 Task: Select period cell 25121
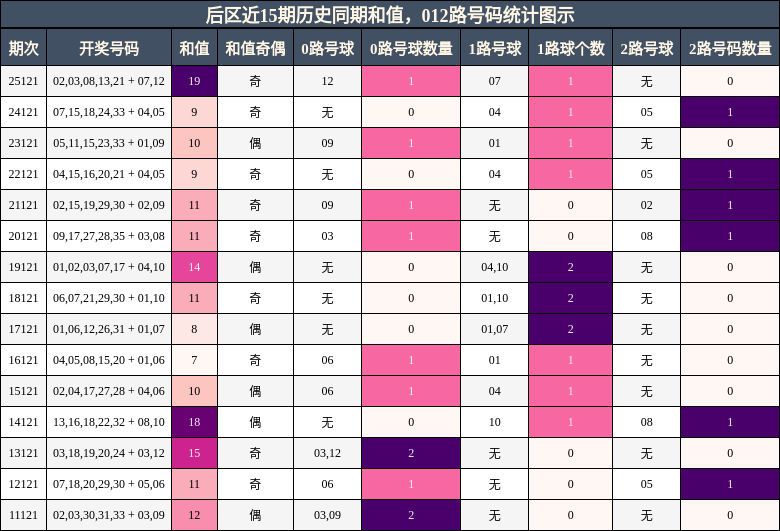pos(23,81)
